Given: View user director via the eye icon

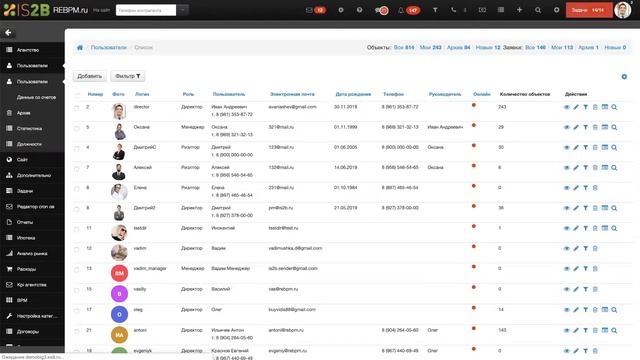Looking at the screenshot, I should point(567,107).
